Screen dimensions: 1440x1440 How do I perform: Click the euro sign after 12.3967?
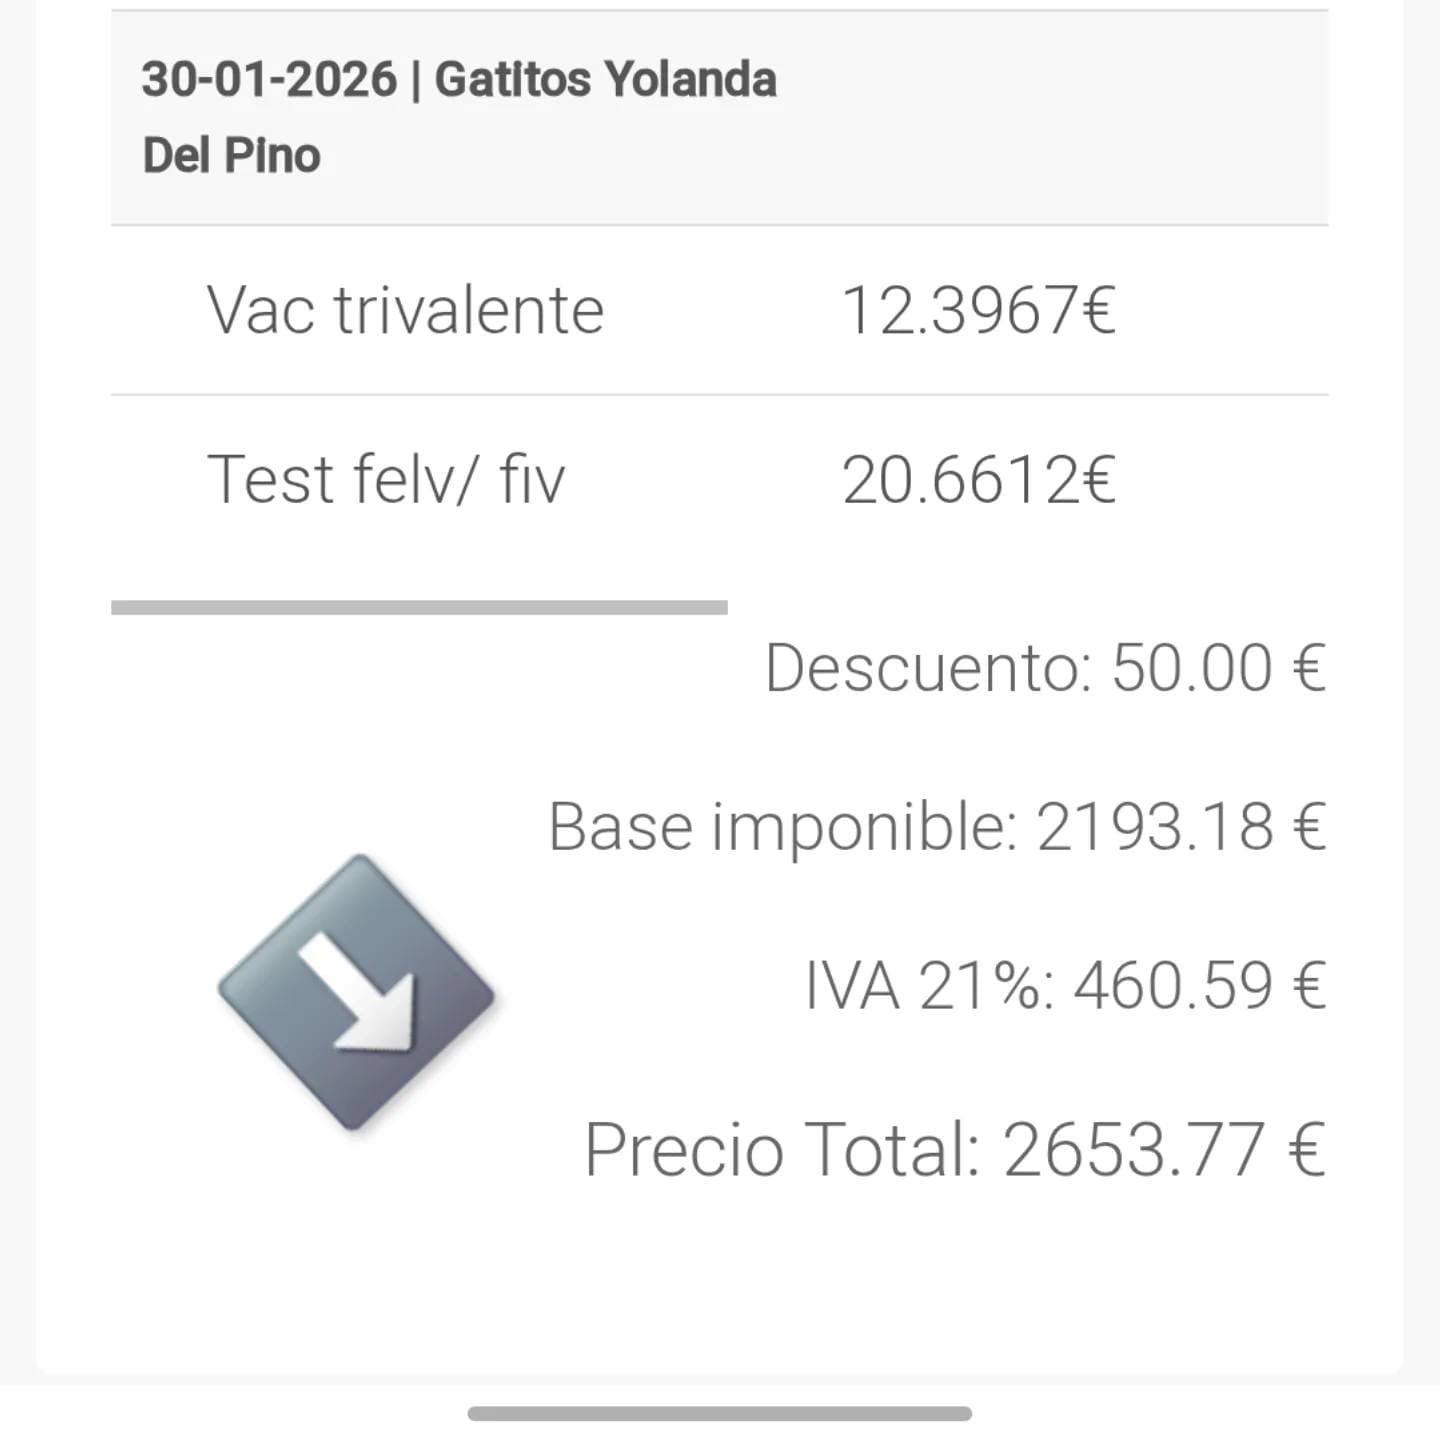(x=1099, y=310)
